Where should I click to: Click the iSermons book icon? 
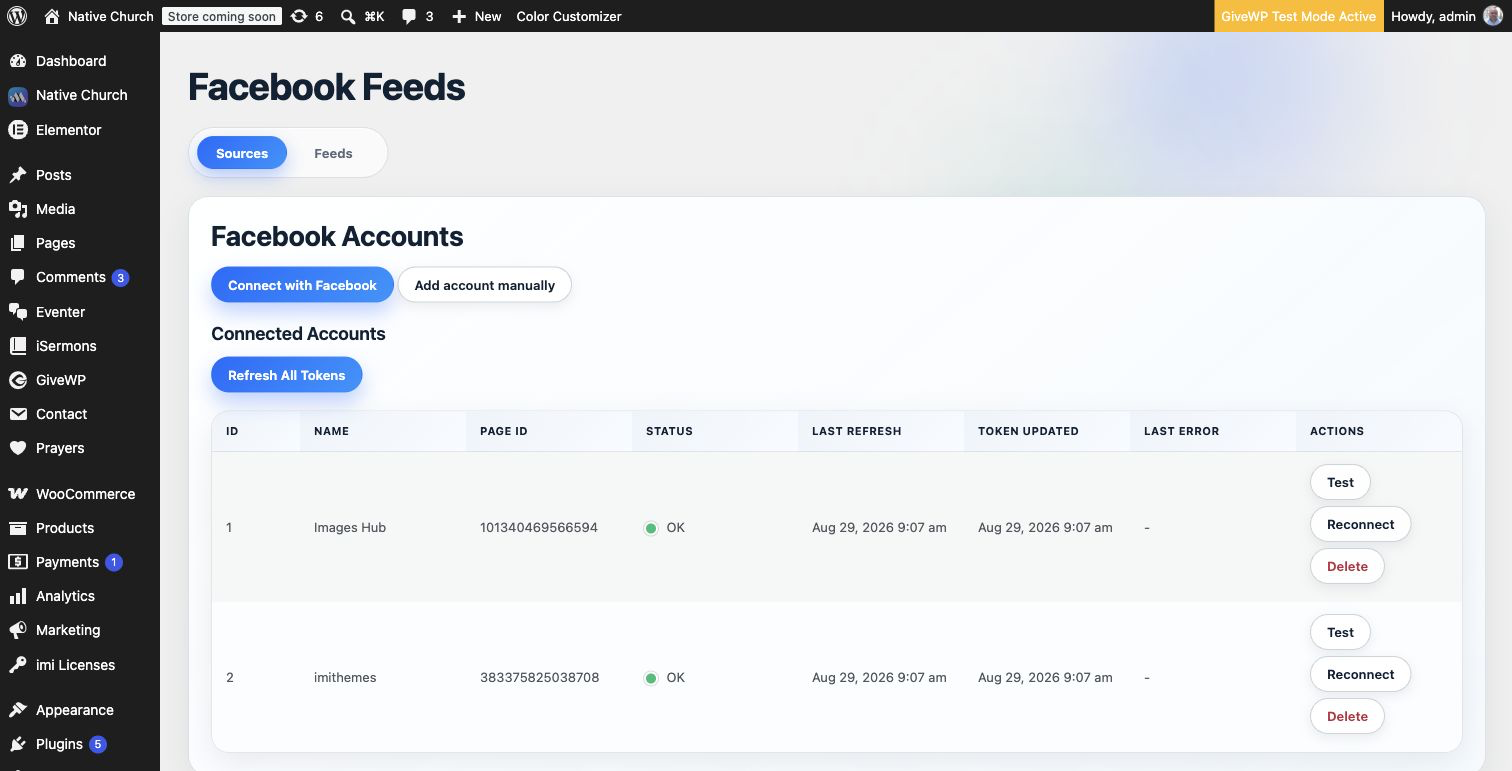pos(18,346)
